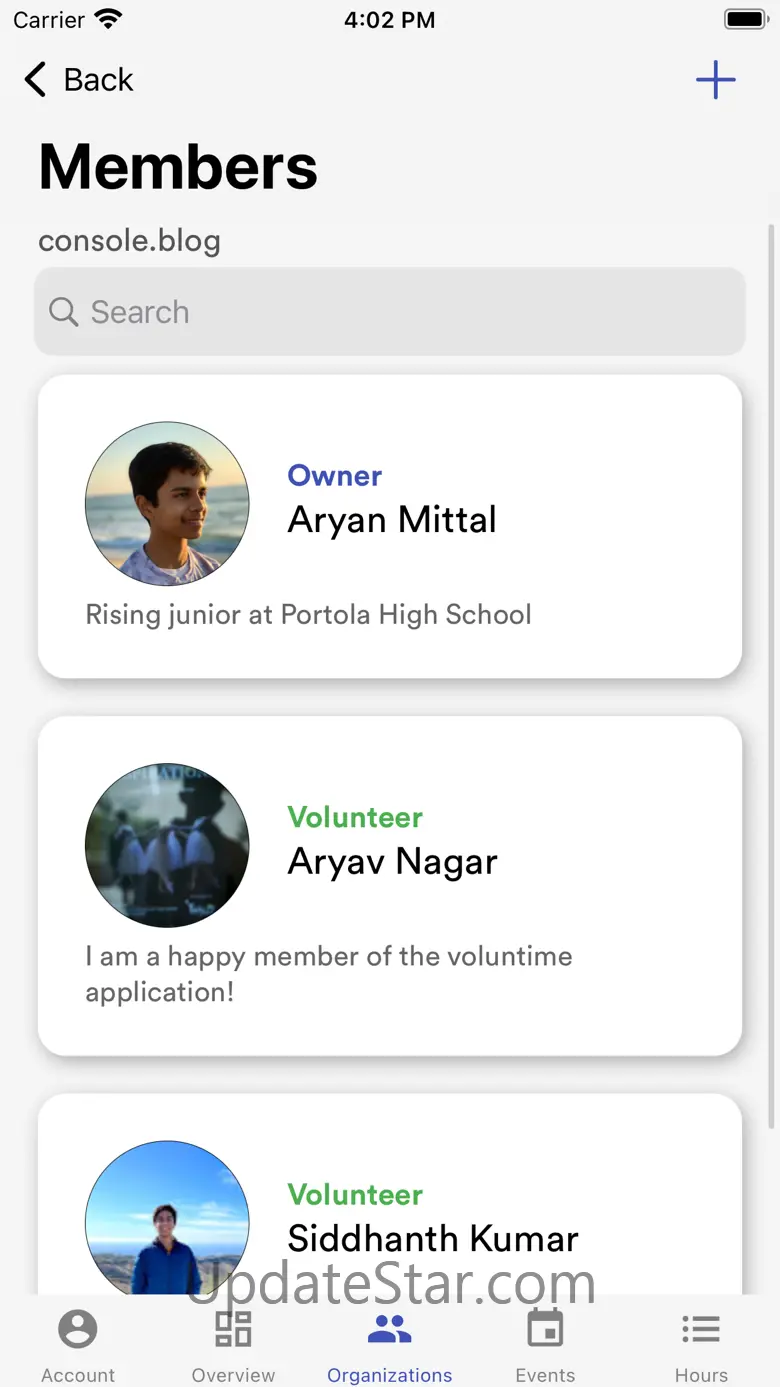View Aryan Mittal's profile photo
Screen dimensions: 780x1387
pyautogui.click(x=167, y=503)
